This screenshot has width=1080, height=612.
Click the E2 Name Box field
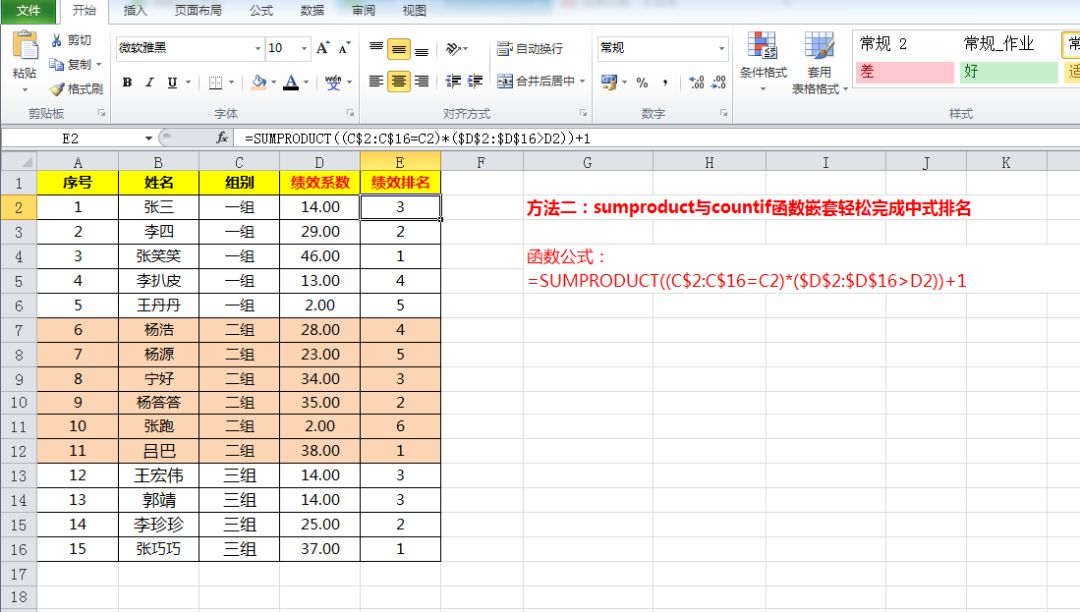click(x=71, y=138)
